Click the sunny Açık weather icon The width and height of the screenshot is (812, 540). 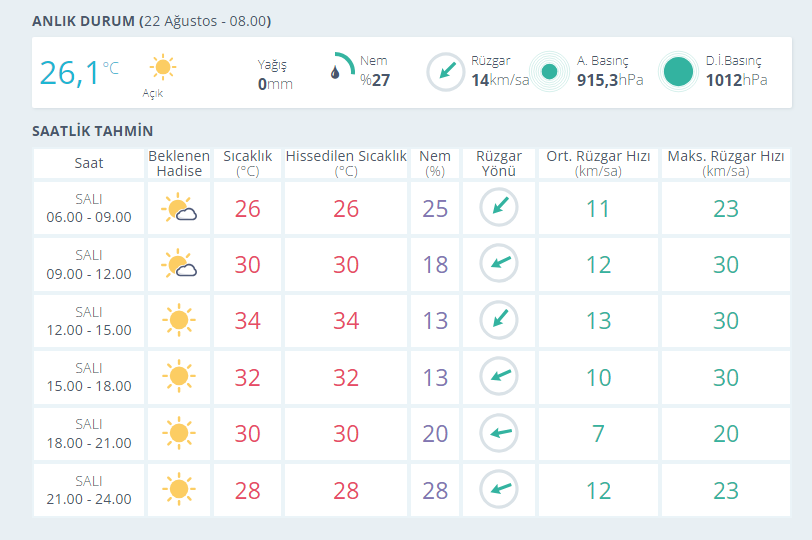tap(163, 67)
